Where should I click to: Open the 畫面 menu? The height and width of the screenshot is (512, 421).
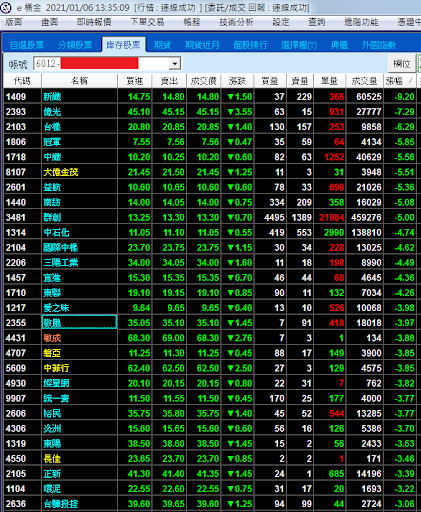point(50,22)
